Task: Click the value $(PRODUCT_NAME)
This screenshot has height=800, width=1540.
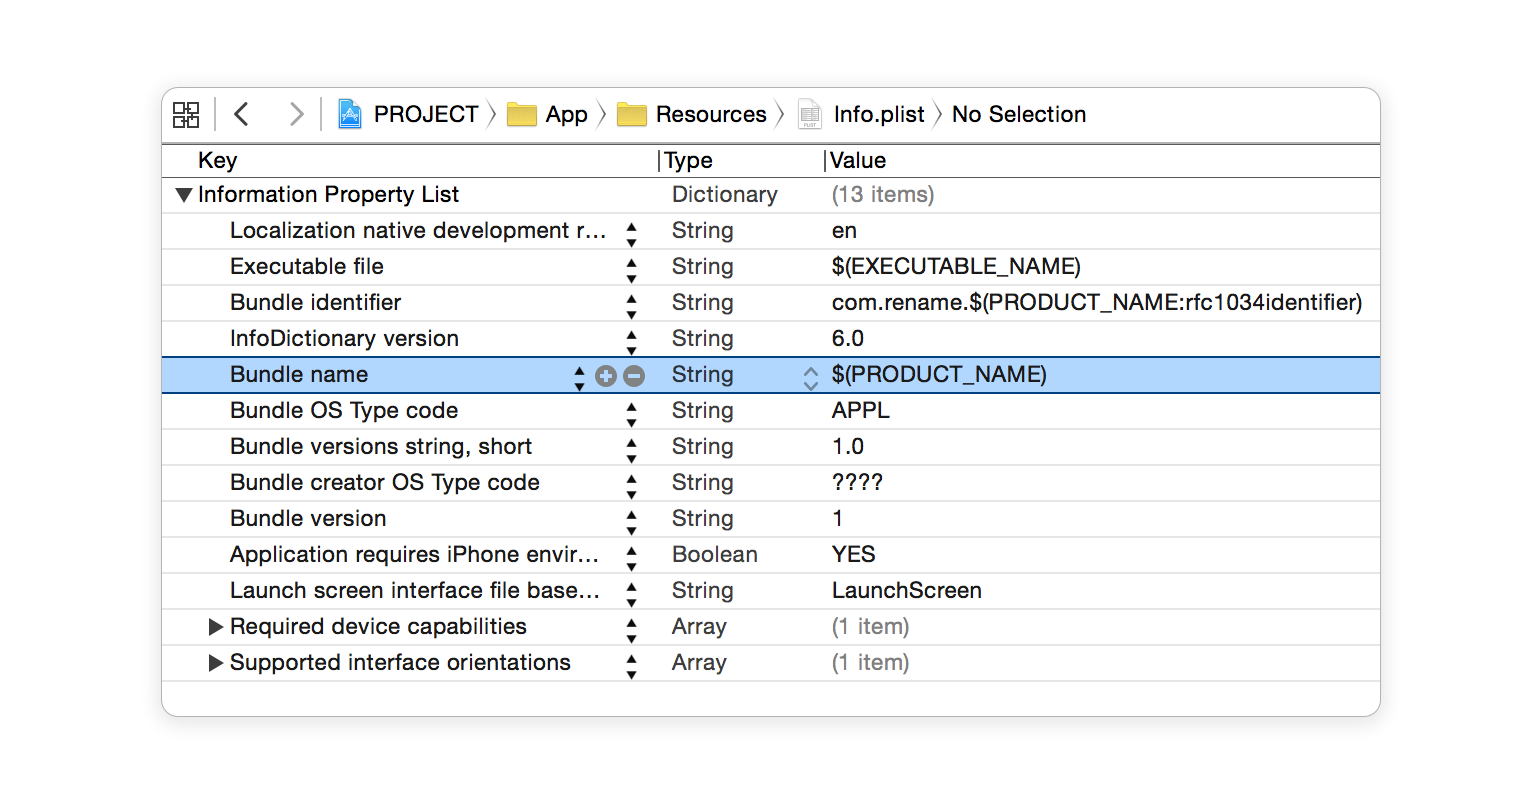Action: (x=939, y=375)
